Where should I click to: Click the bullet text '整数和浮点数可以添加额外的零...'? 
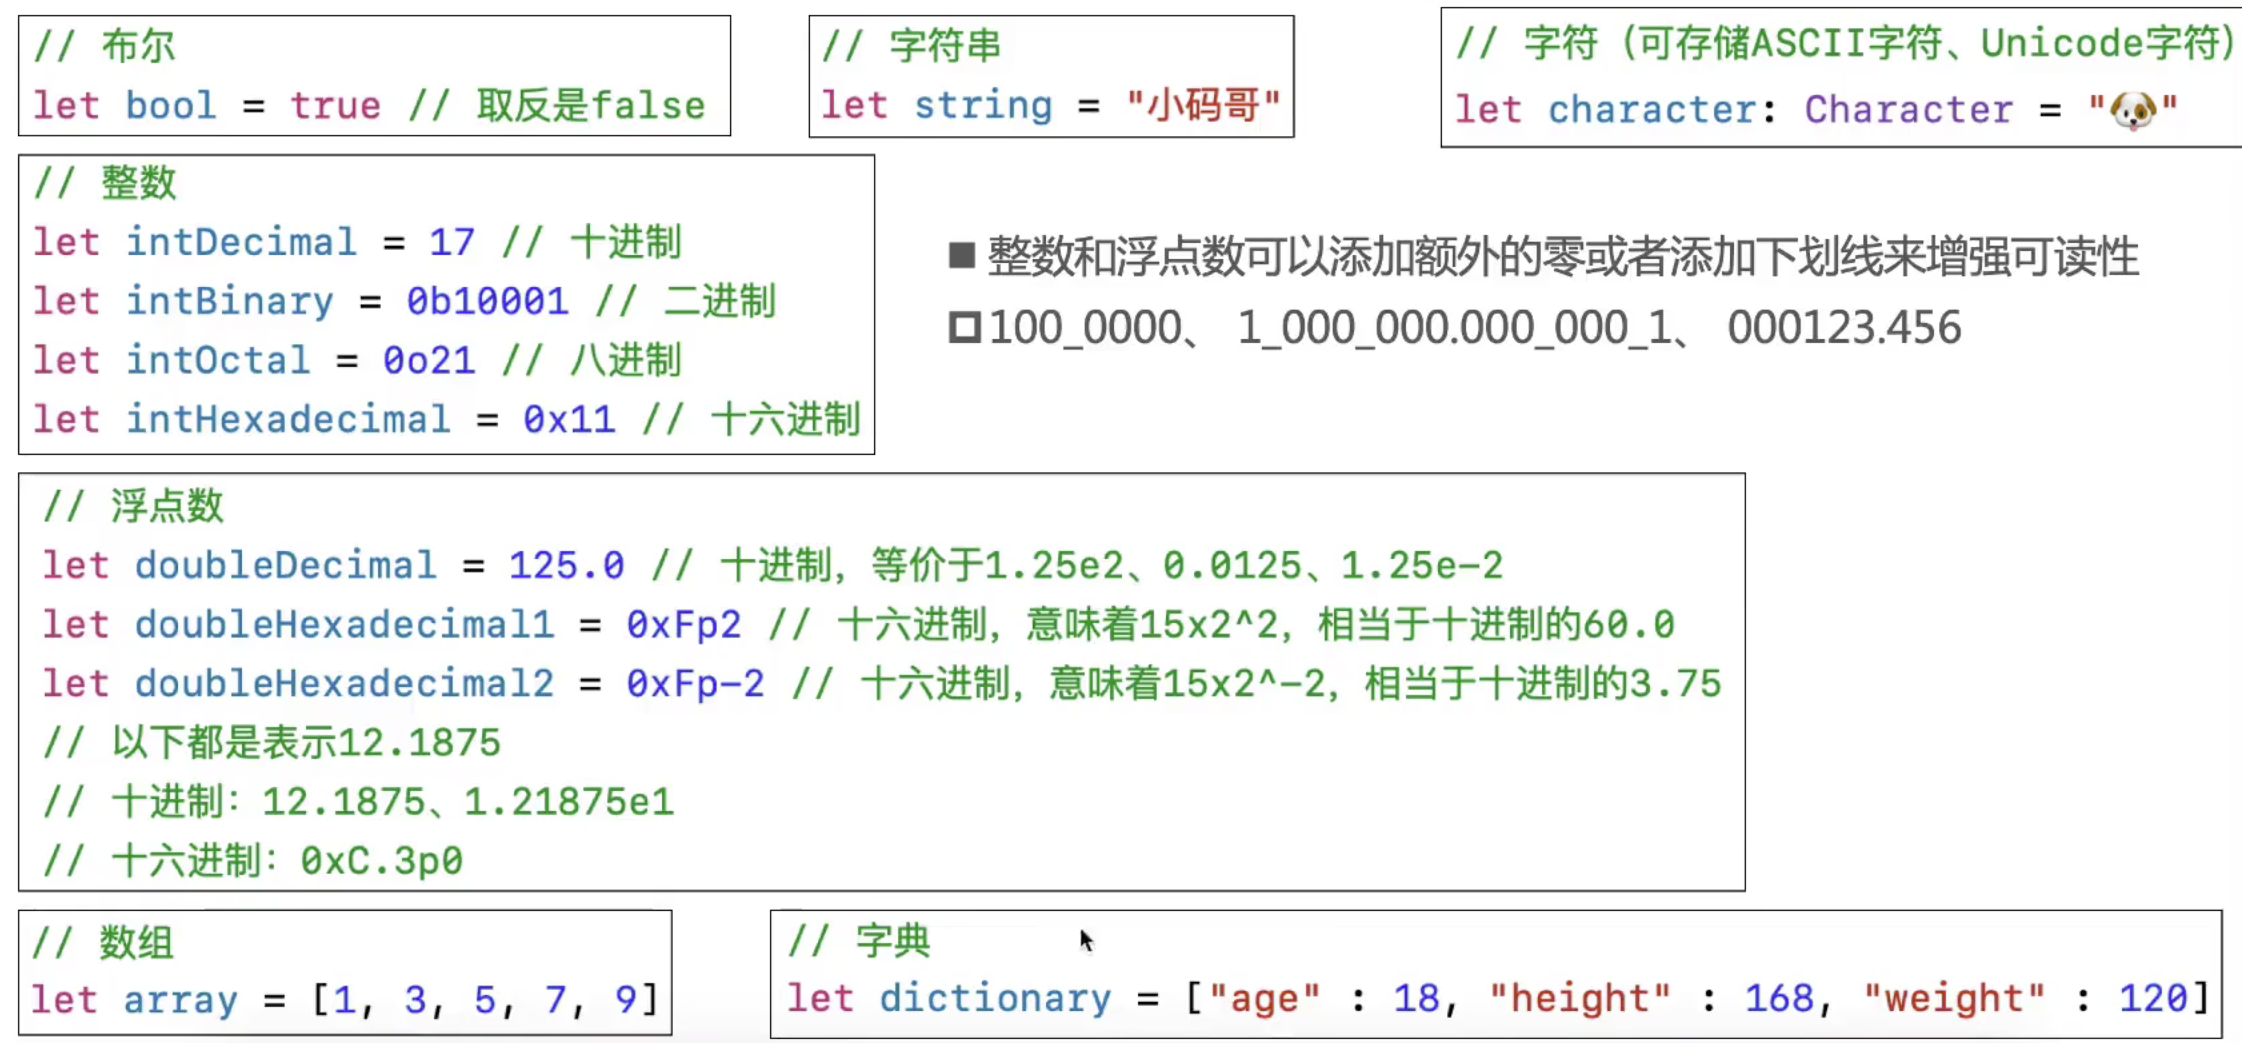pyautogui.click(x=1563, y=257)
